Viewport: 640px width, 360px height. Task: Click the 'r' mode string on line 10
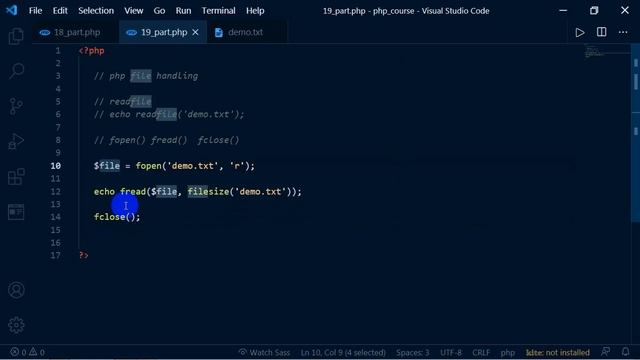pyautogui.click(x=237, y=166)
